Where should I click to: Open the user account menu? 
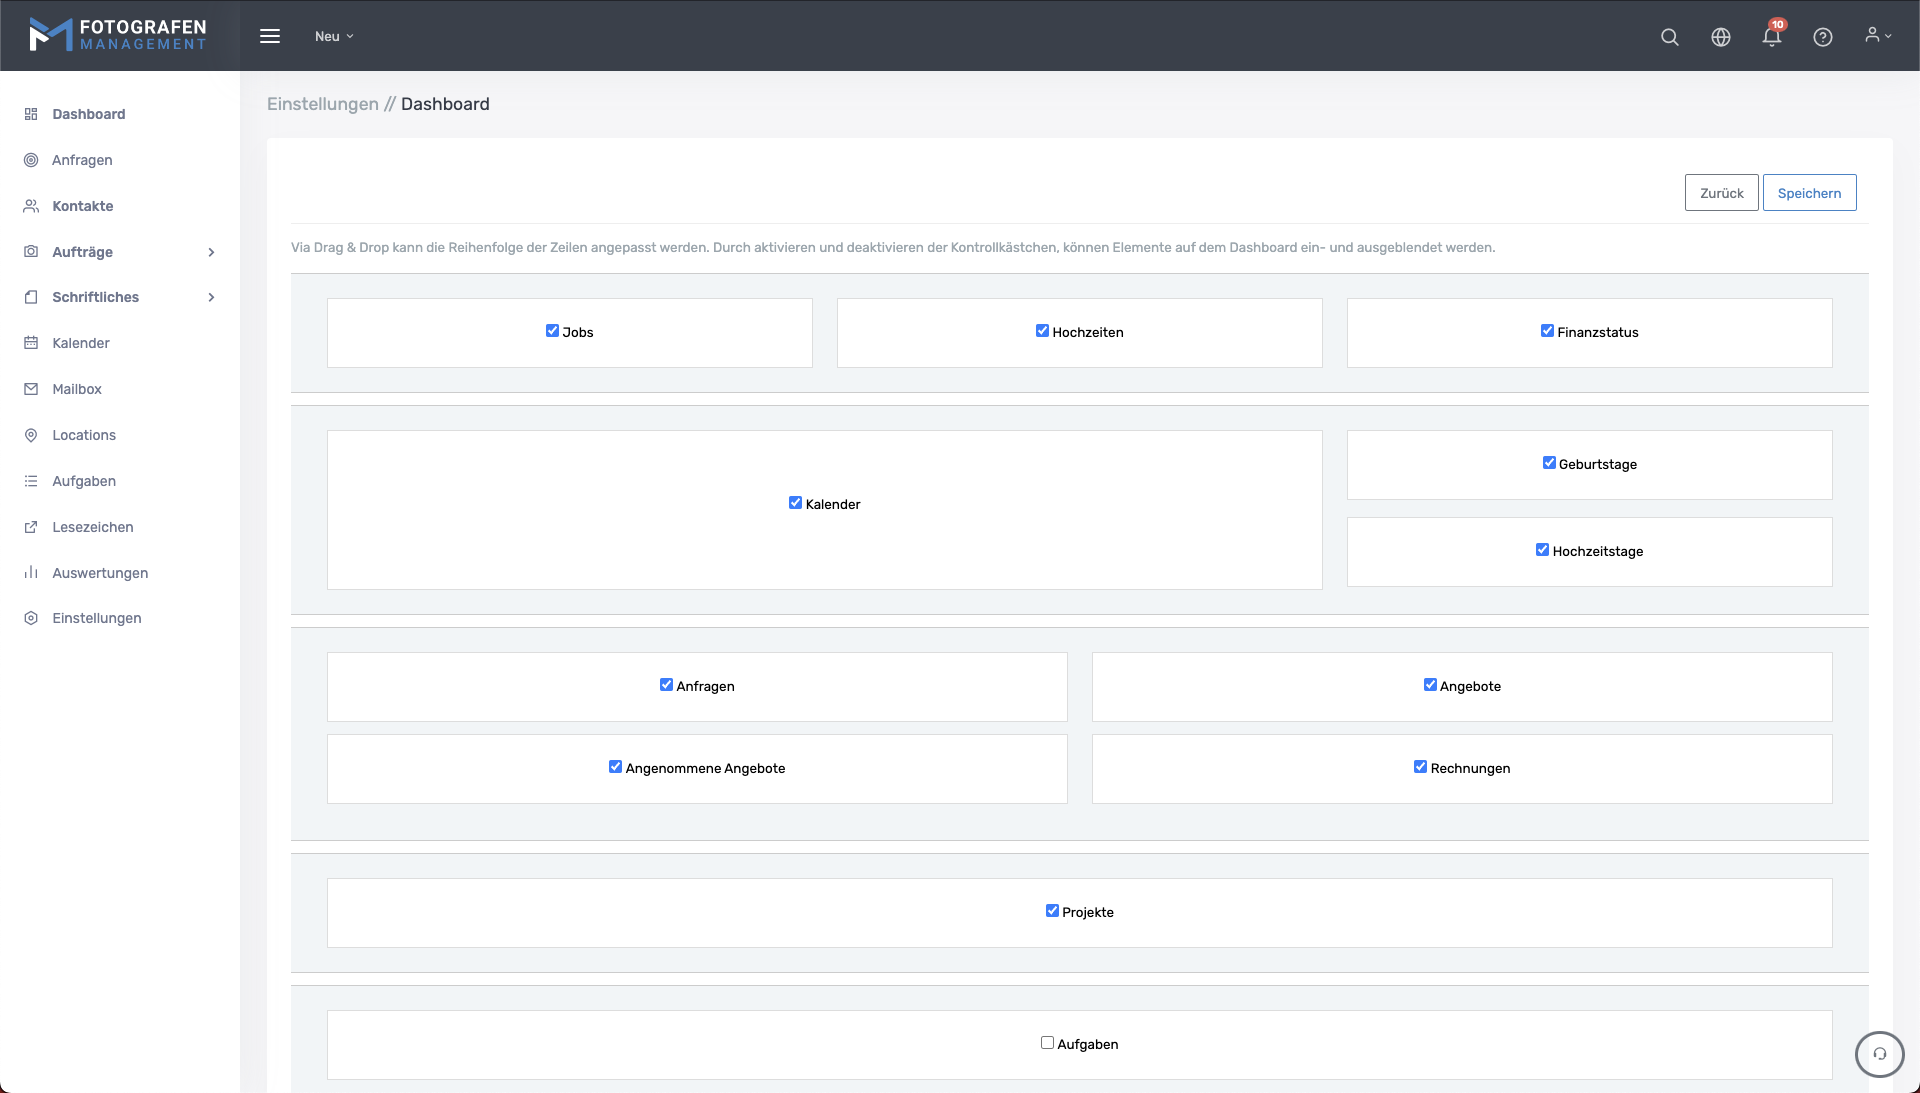pos(1877,36)
